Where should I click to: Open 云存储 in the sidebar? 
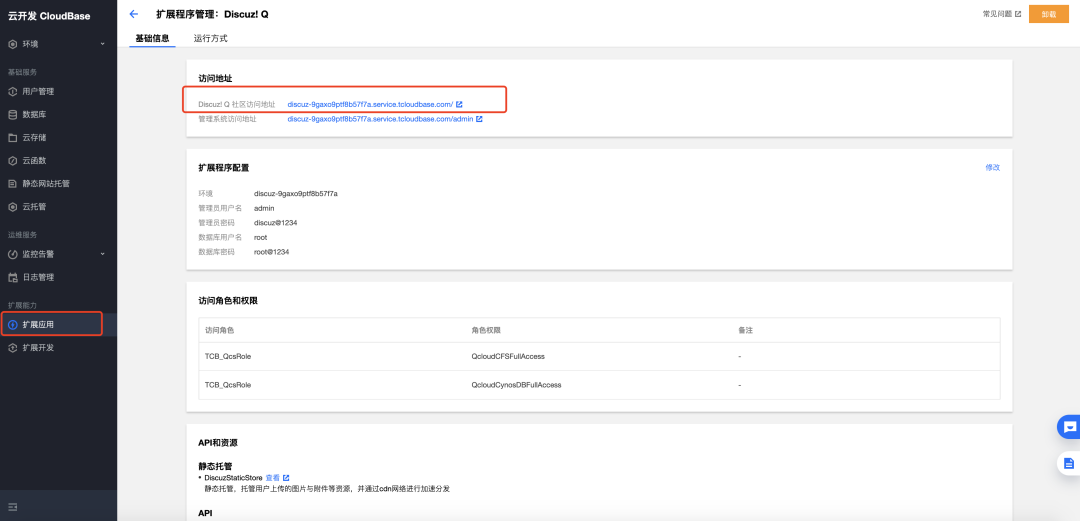[x=34, y=138]
